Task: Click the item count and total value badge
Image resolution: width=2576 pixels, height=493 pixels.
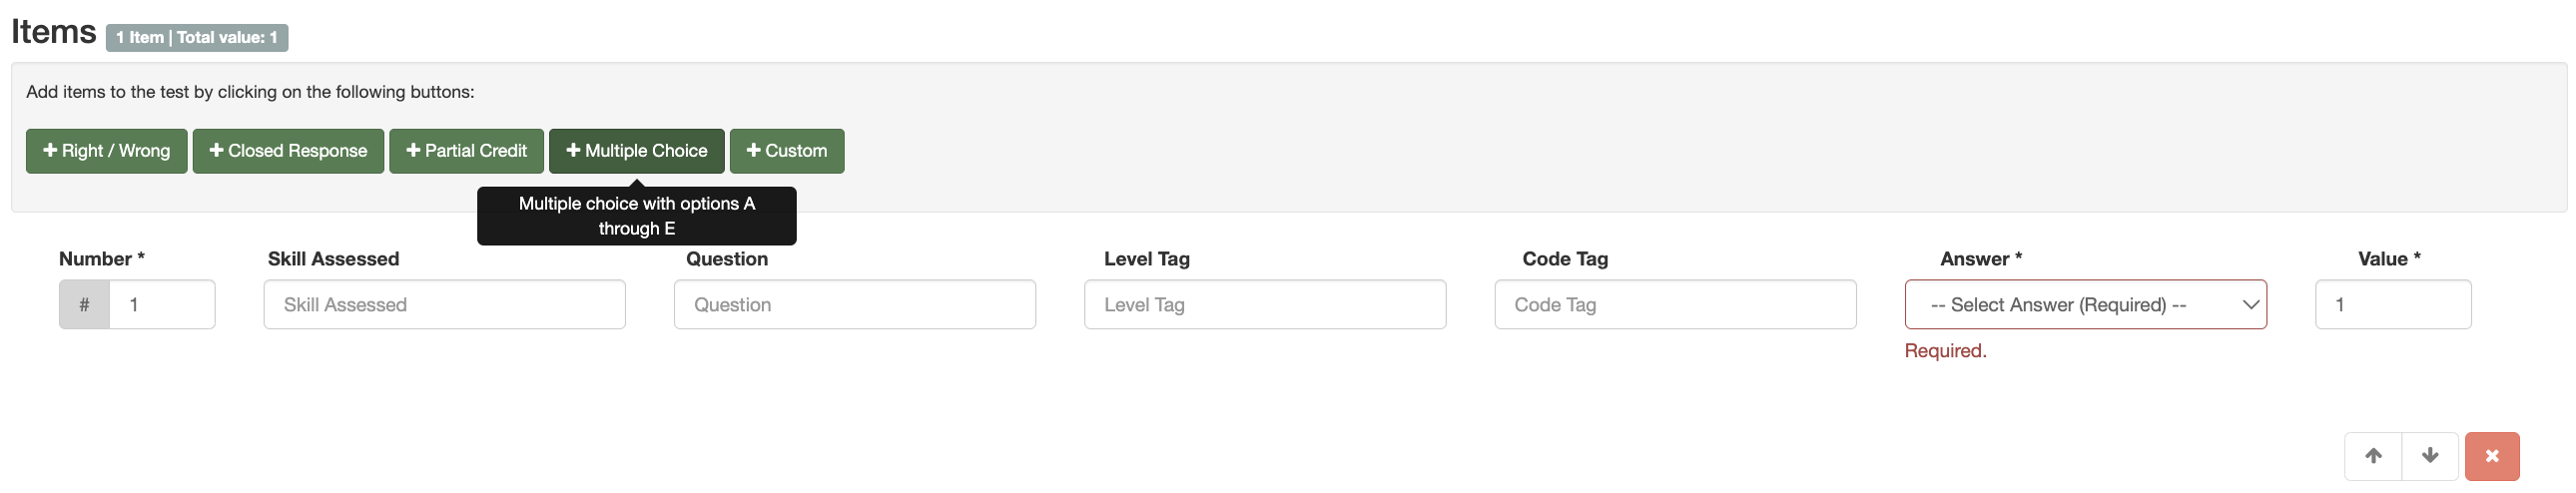Action: point(197,38)
